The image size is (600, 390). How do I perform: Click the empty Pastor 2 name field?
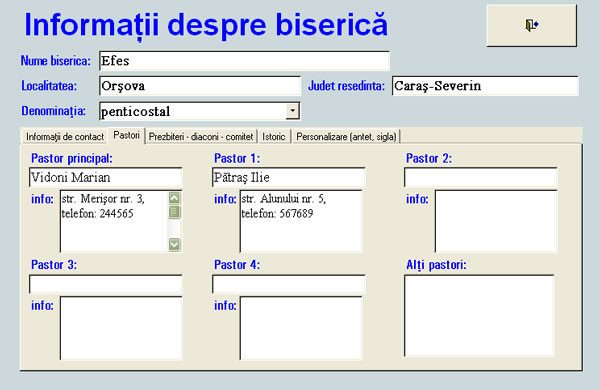coord(481,177)
